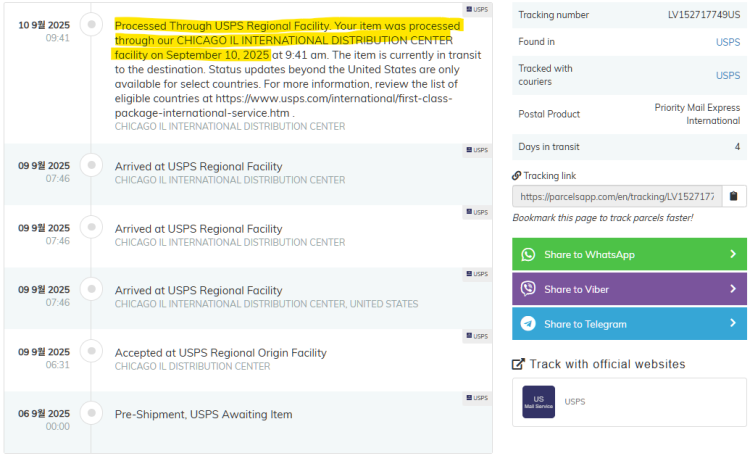Select tracking number LV152717749US

click(704, 15)
